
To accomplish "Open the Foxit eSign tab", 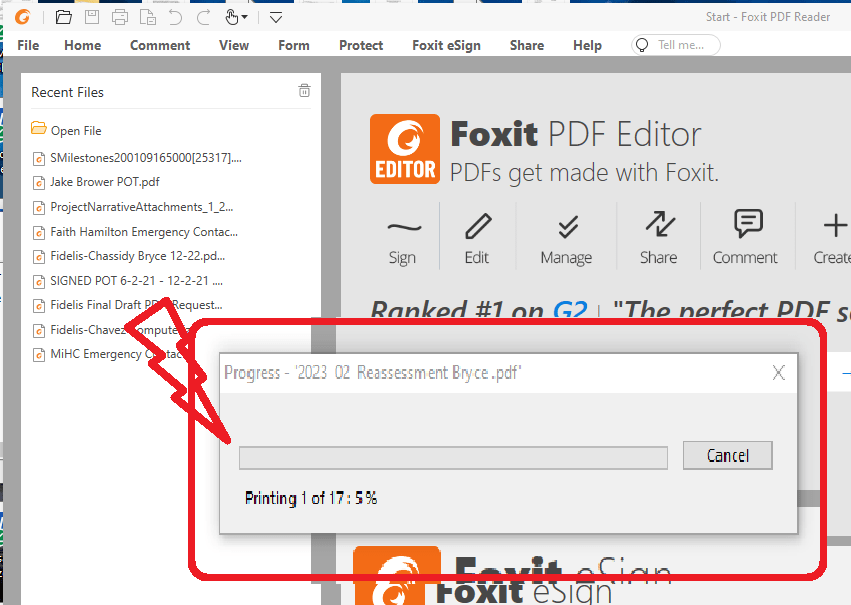I will click(x=446, y=46).
